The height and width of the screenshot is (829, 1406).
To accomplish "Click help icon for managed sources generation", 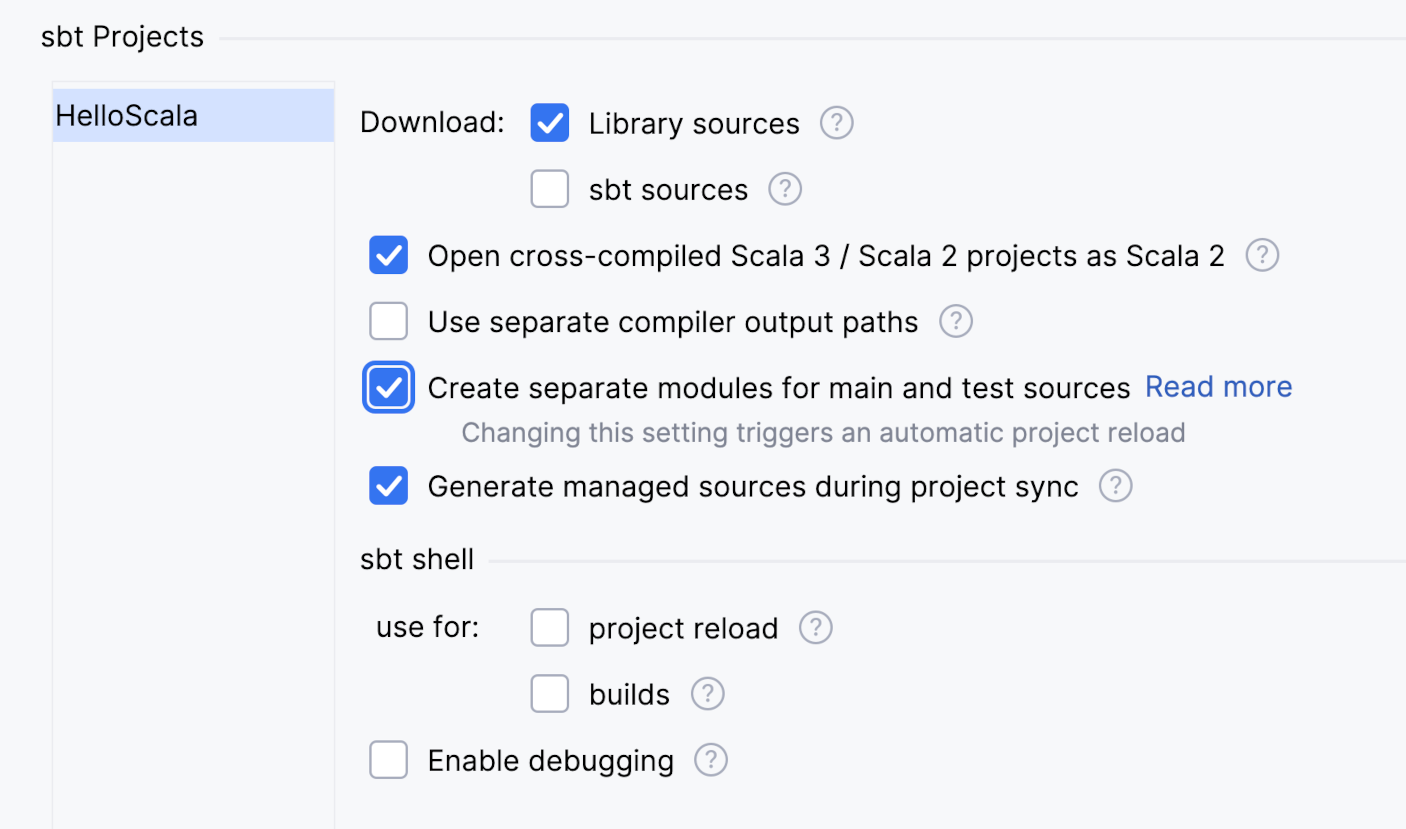I will click(1115, 486).
